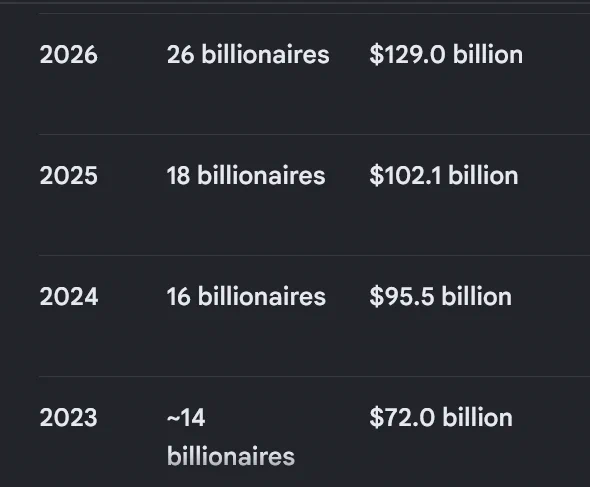
Task: Select the 2025 year cell
Action: (x=68, y=176)
